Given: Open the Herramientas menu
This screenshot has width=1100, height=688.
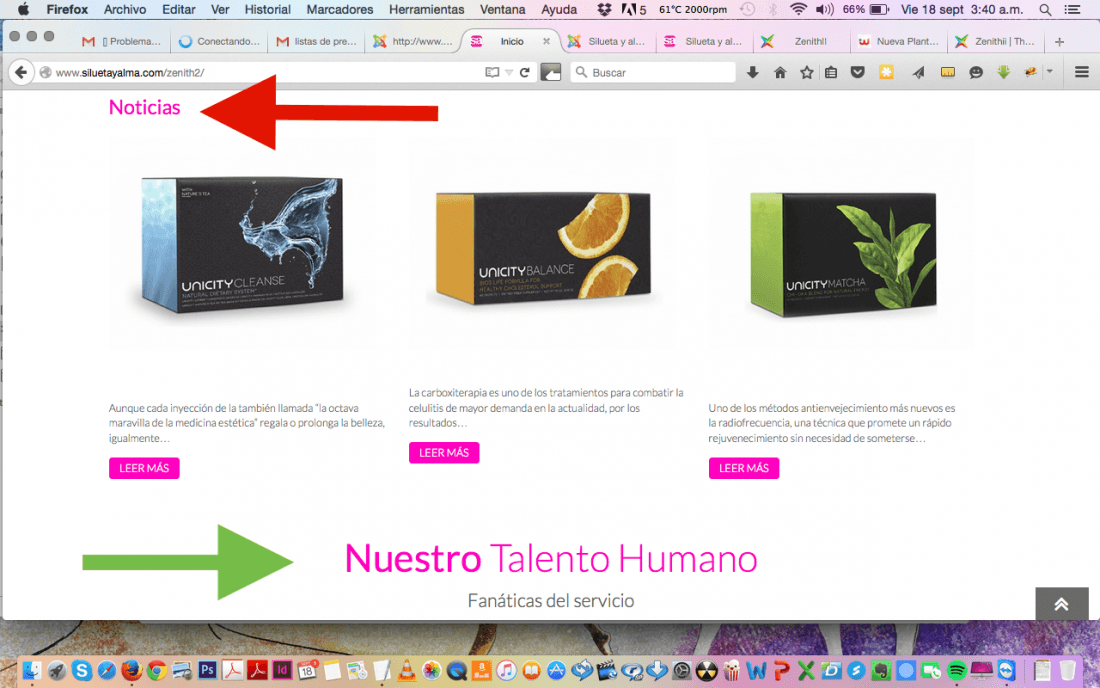Looking at the screenshot, I should click(427, 10).
